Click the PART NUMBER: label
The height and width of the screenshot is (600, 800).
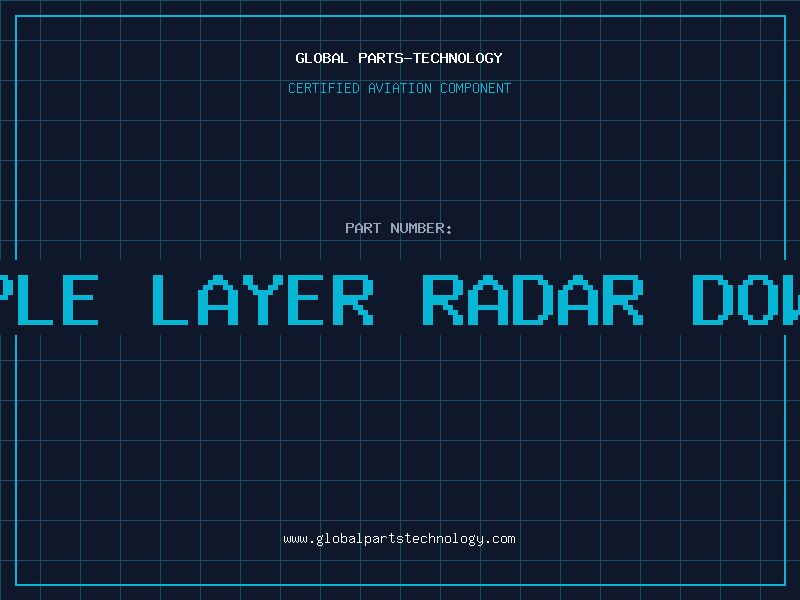tap(399, 228)
